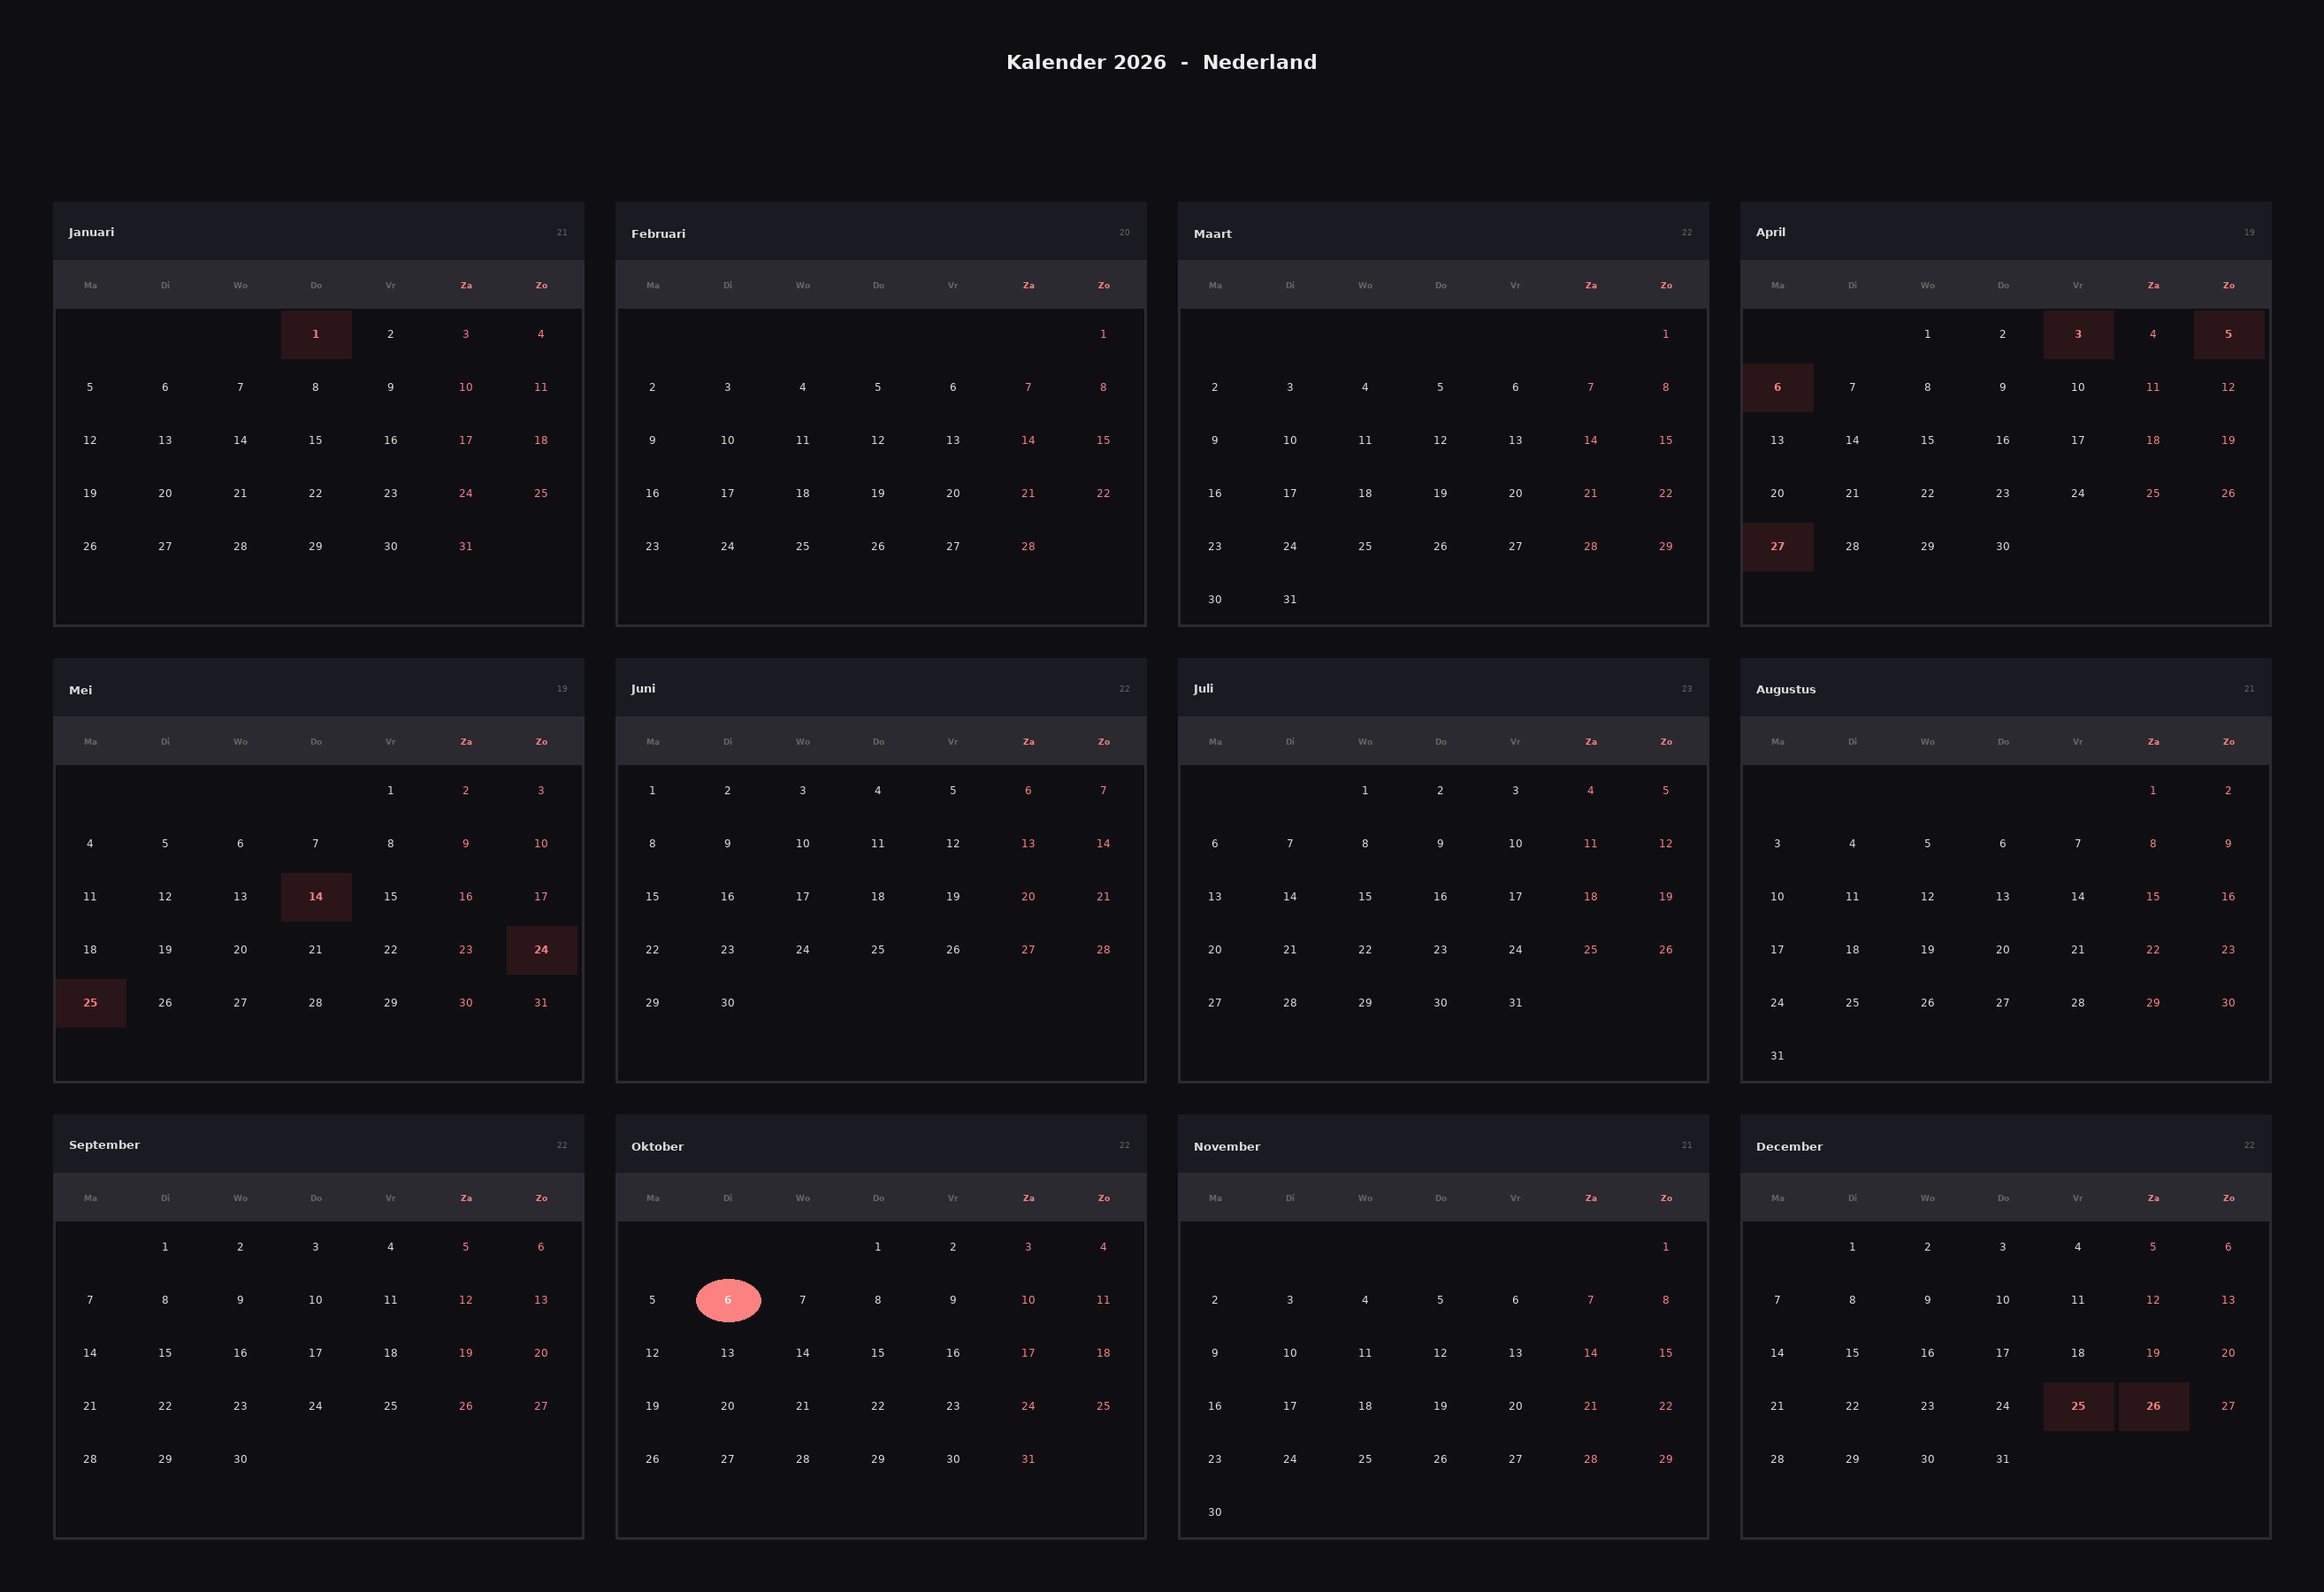Select 15 in Juni

(x=652, y=897)
